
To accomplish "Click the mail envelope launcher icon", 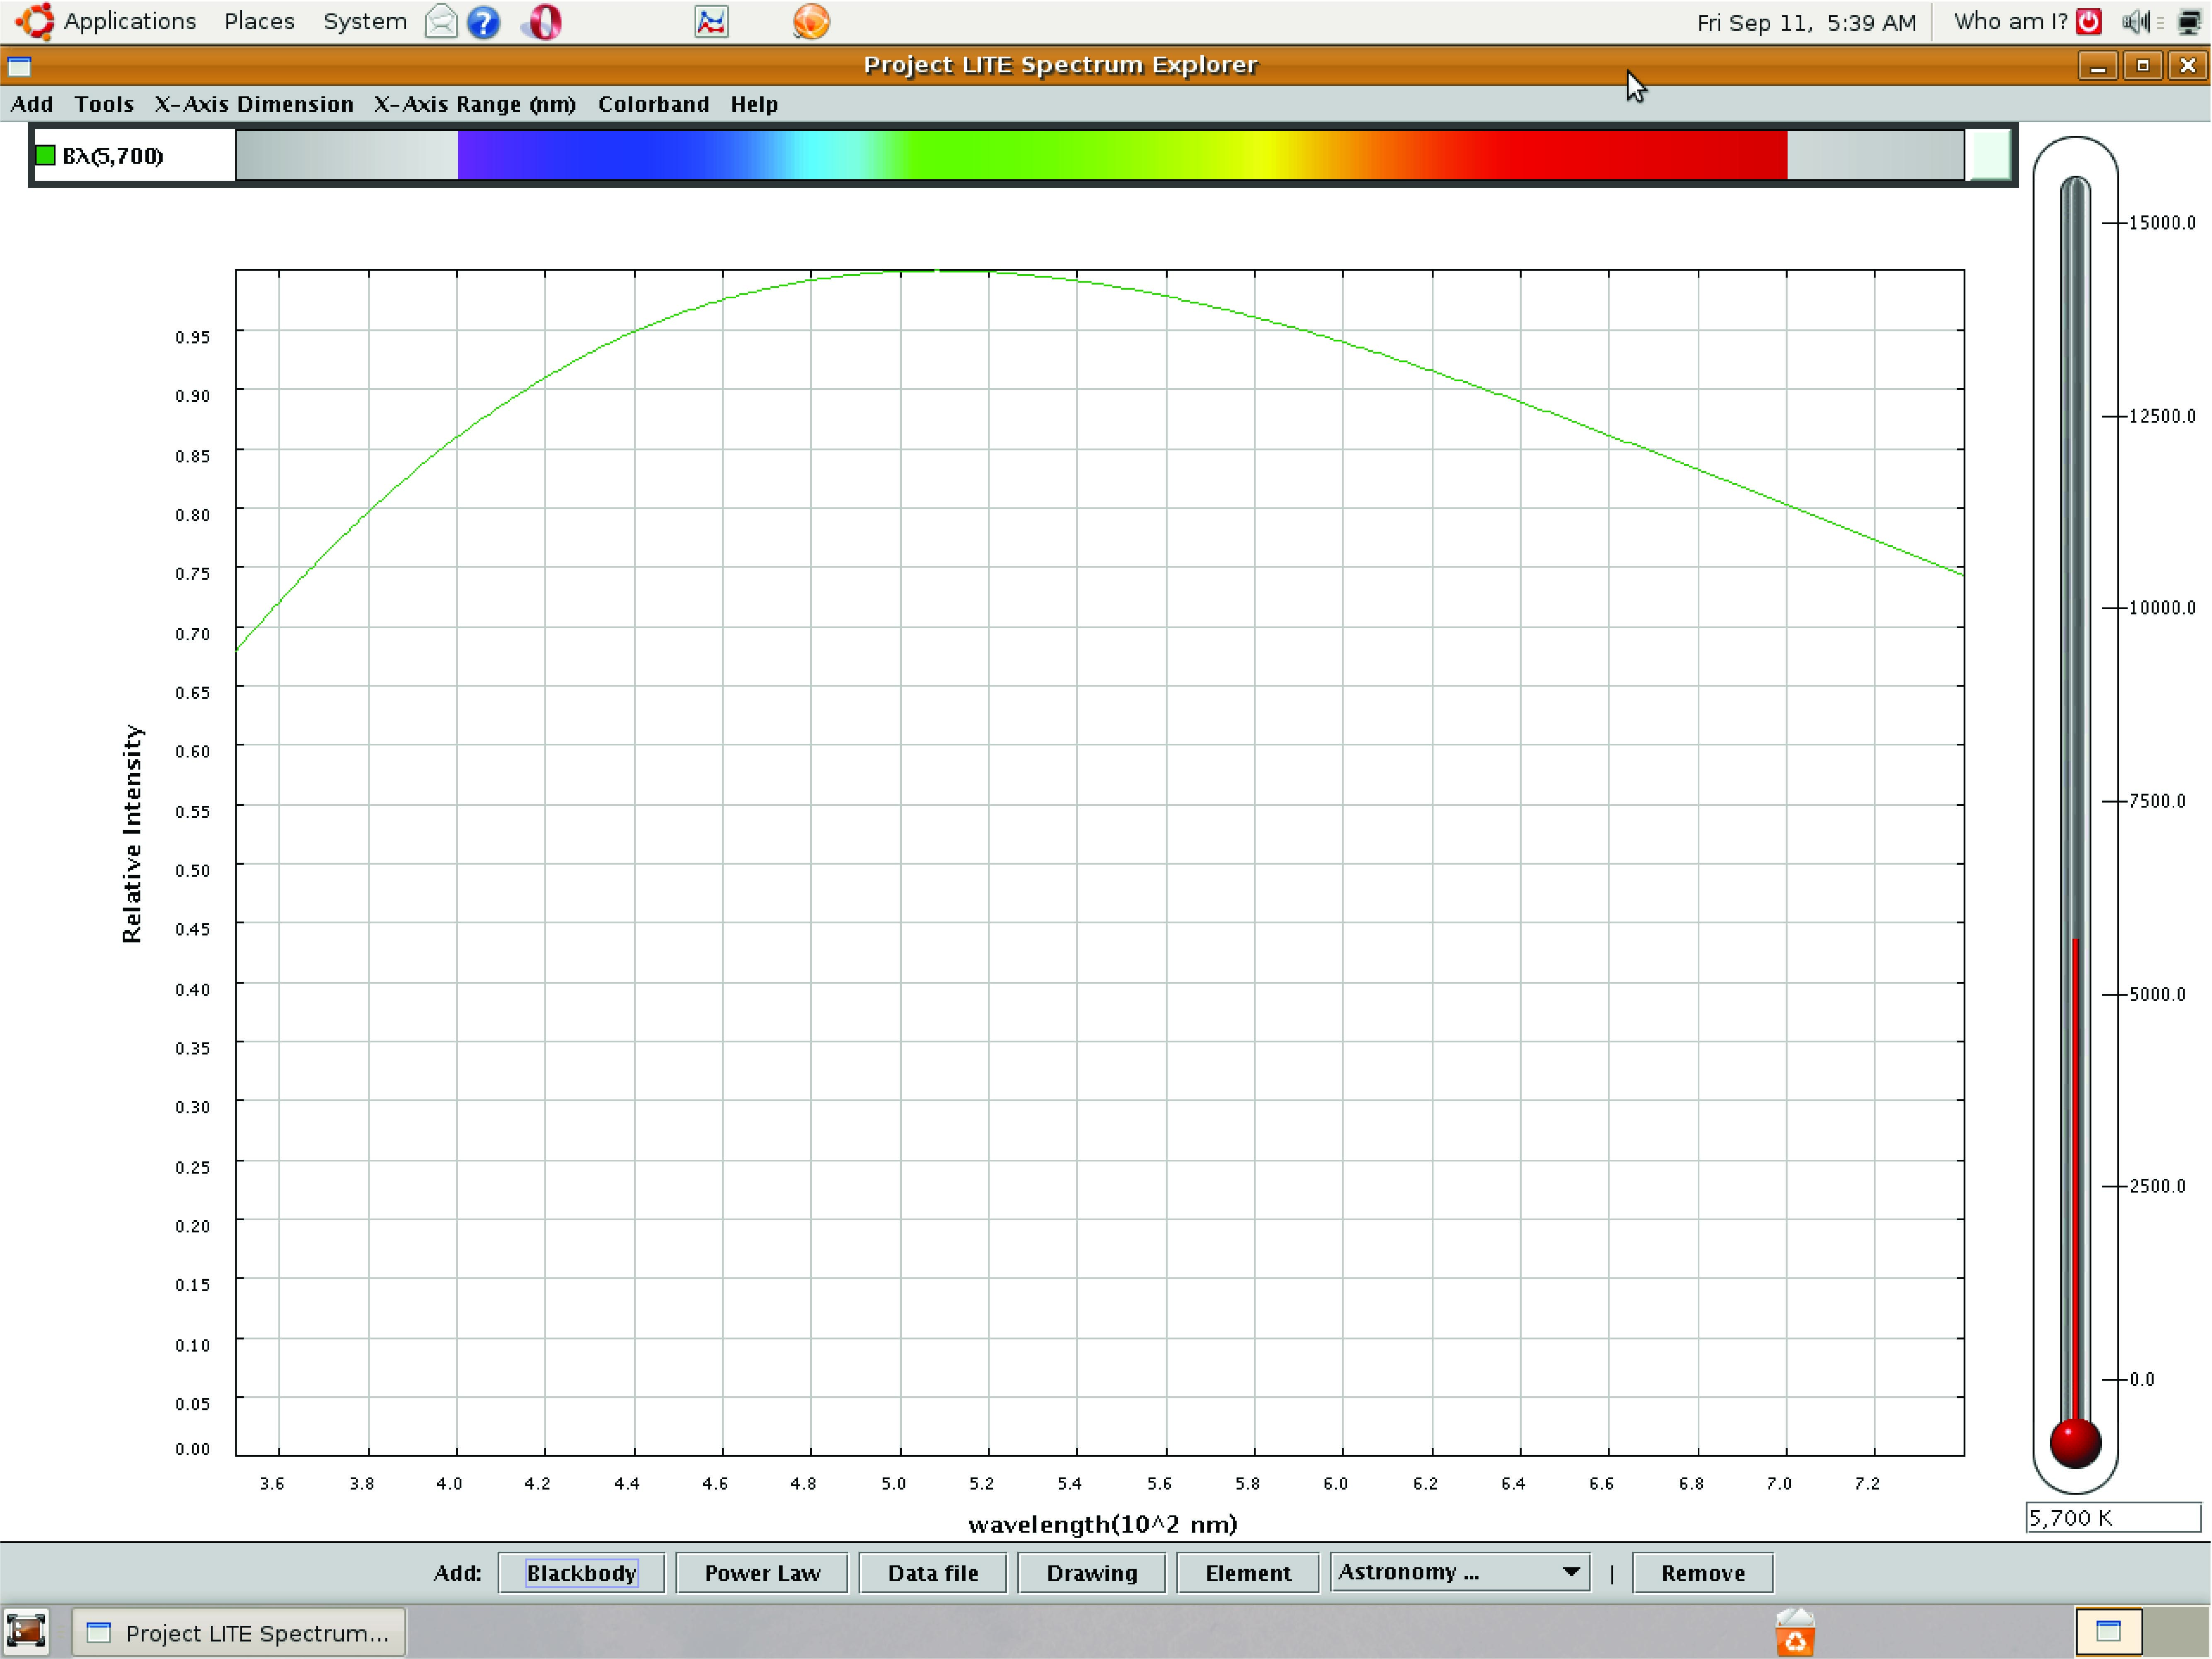I will point(441,22).
